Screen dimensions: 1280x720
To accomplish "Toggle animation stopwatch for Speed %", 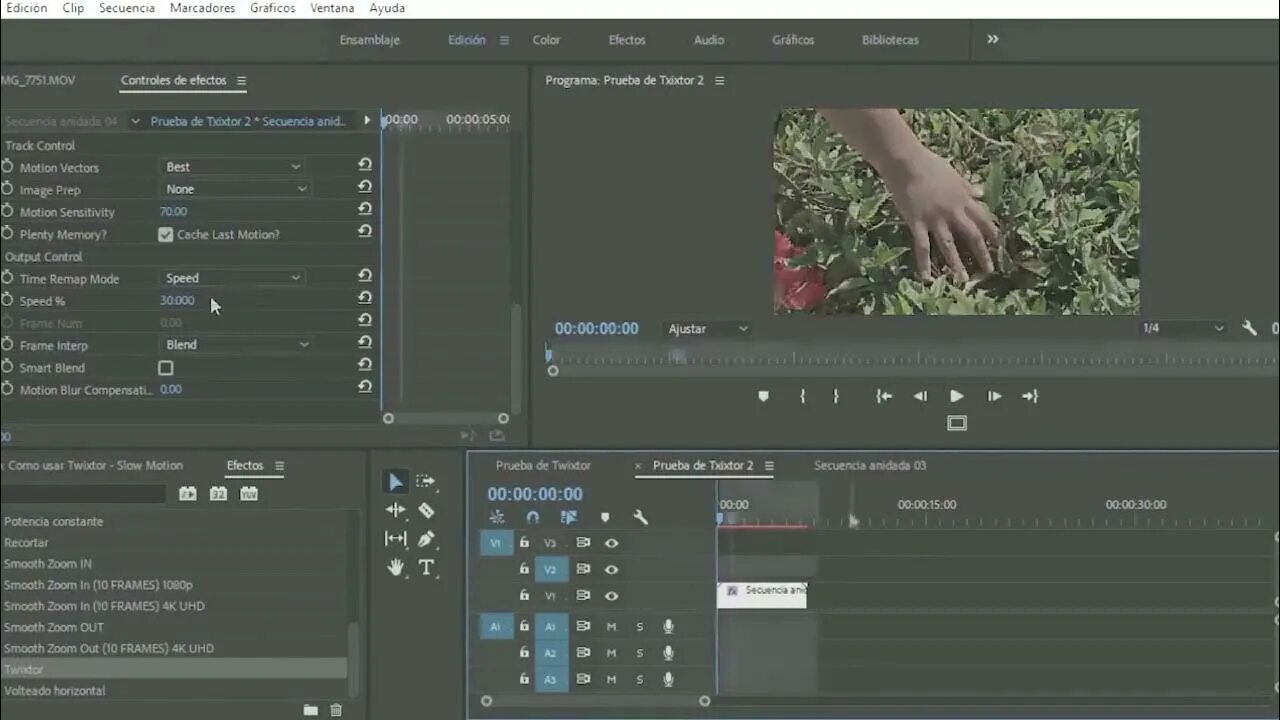I will pos(8,300).
